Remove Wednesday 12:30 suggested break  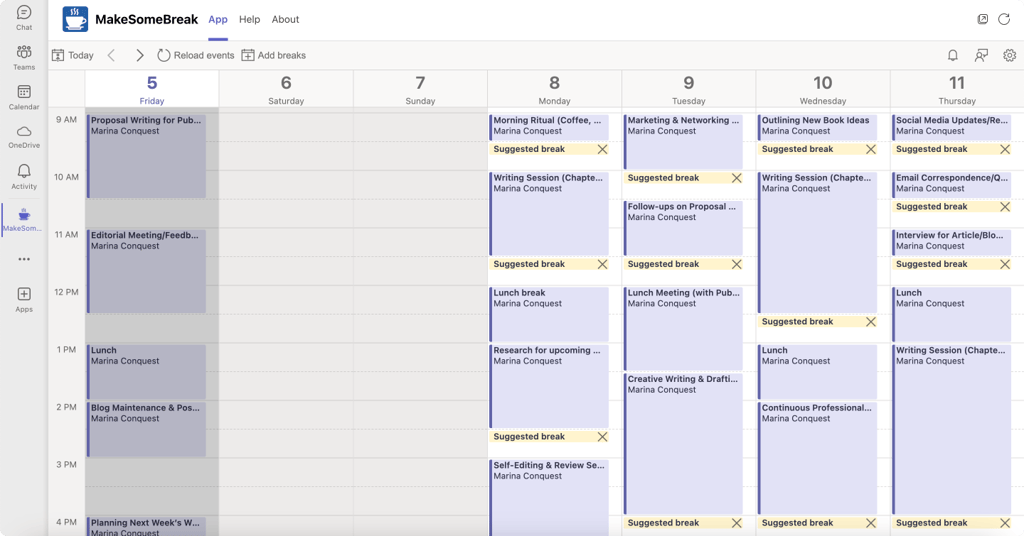(871, 322)
